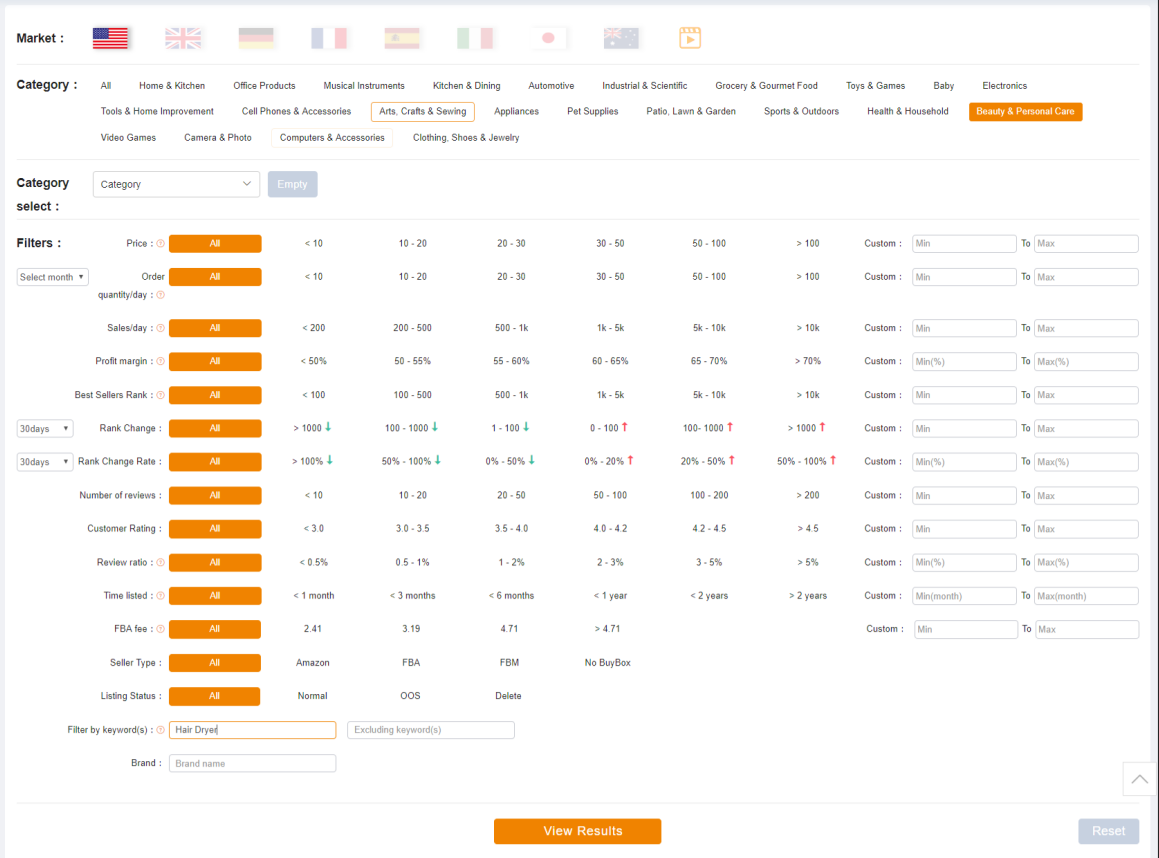Click the Filter by keyword(s) help icon
This screenshot has height=858, width=1159.
click(160, 730)
